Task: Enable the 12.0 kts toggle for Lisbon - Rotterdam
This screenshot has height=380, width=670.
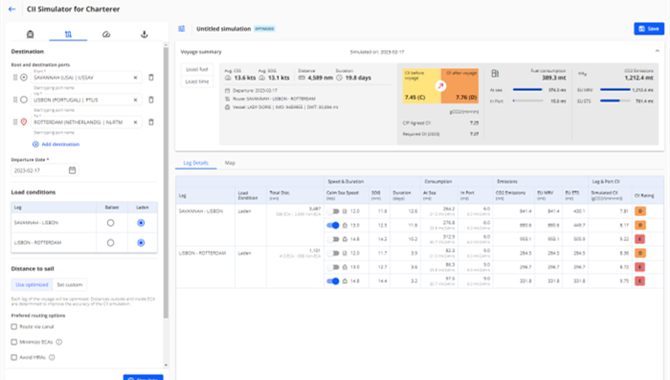Action: click(333, 253)
